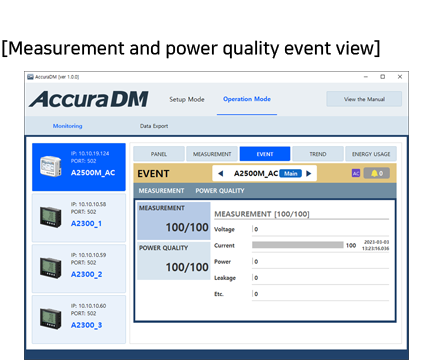This screenshot has width=433, height=361.
Task: Click the AccuraDM title bar app icon
Action: coord(30,77)
